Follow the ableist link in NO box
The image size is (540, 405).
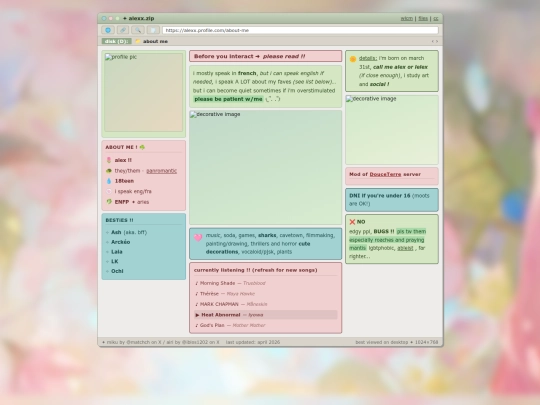[405, 248]
